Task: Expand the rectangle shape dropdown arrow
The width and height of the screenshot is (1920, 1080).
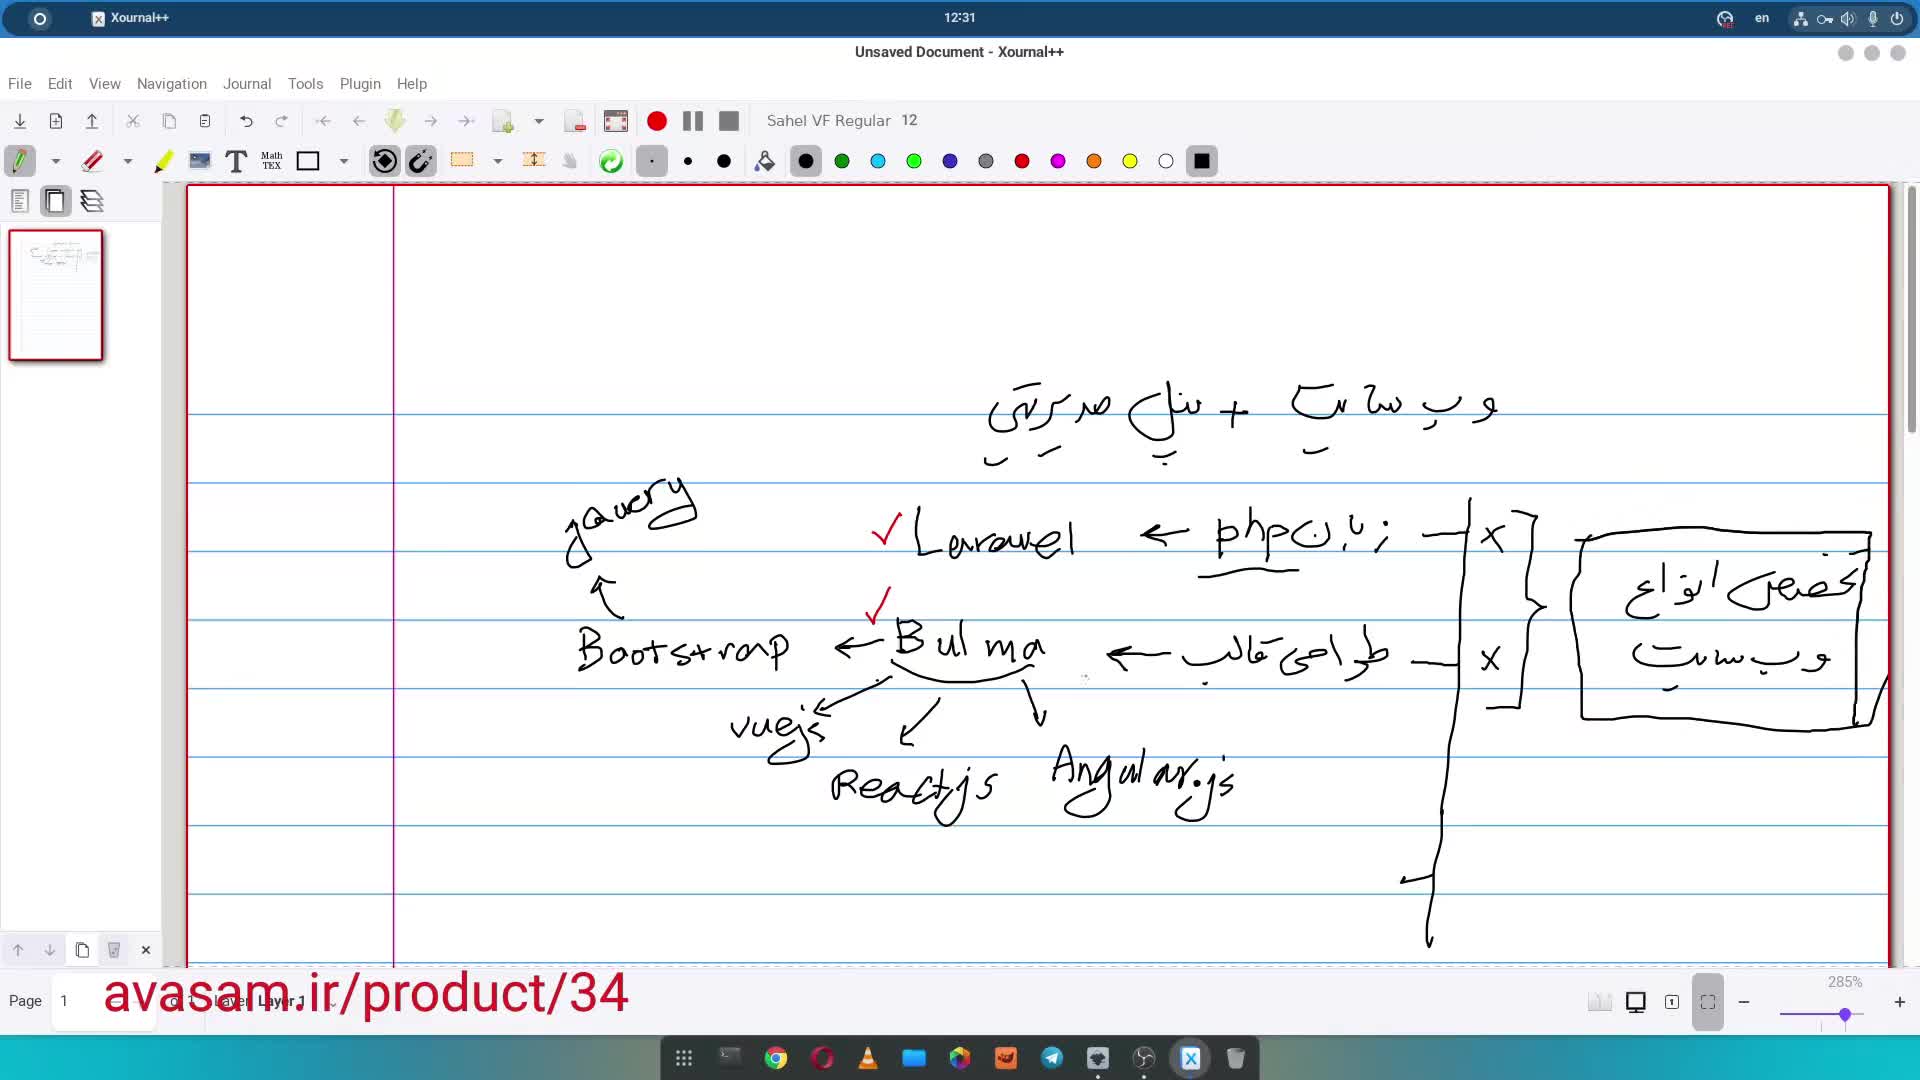Action: pyautogui.click(x=344, y=161)
